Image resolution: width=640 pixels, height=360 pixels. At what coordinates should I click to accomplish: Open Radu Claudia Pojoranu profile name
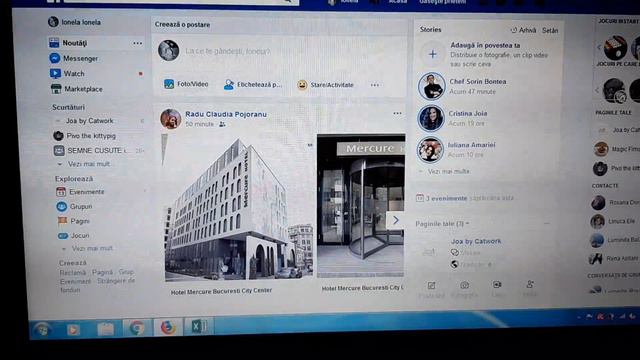click(226, 114)
